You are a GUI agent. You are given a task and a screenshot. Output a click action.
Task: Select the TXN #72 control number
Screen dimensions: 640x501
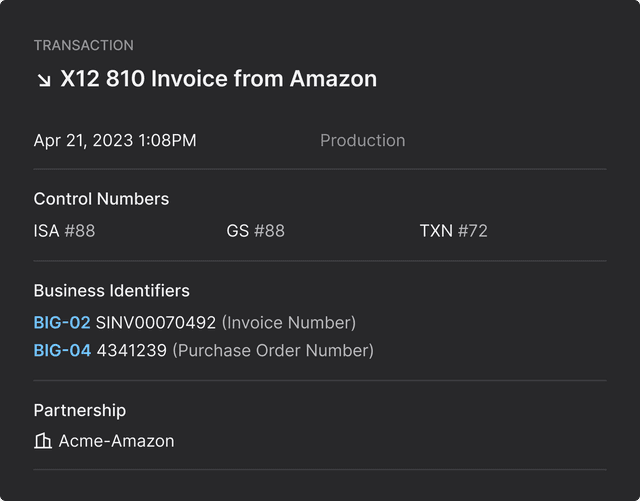[453, 231]
